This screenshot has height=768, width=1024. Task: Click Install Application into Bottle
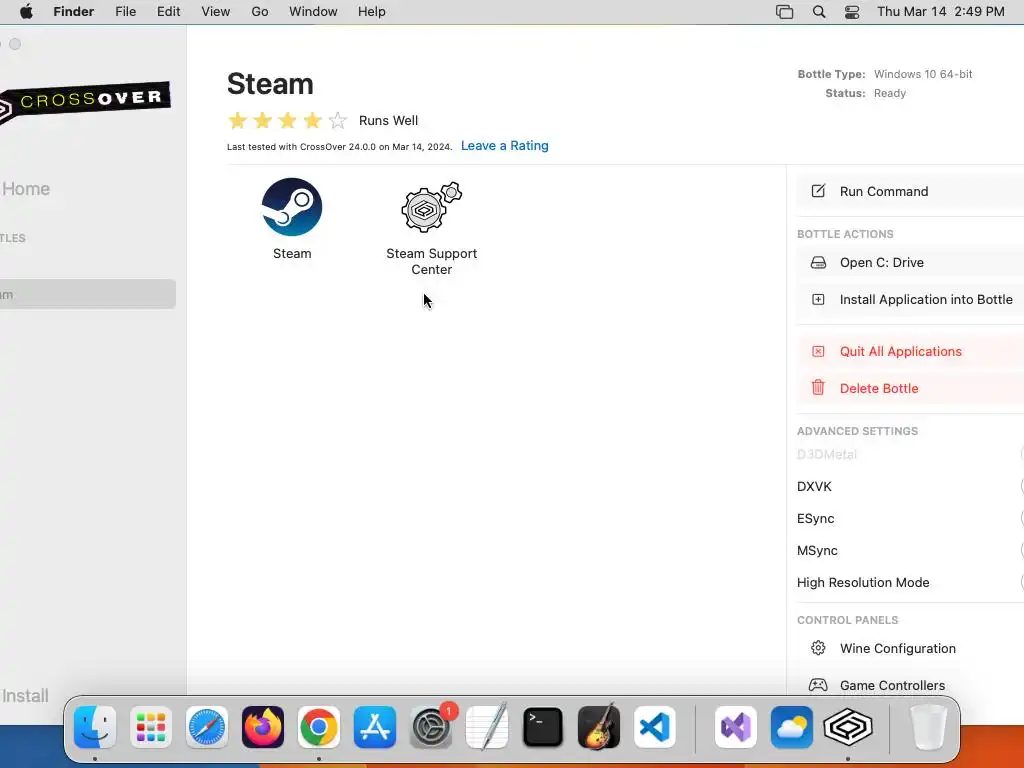click(910, 300)
